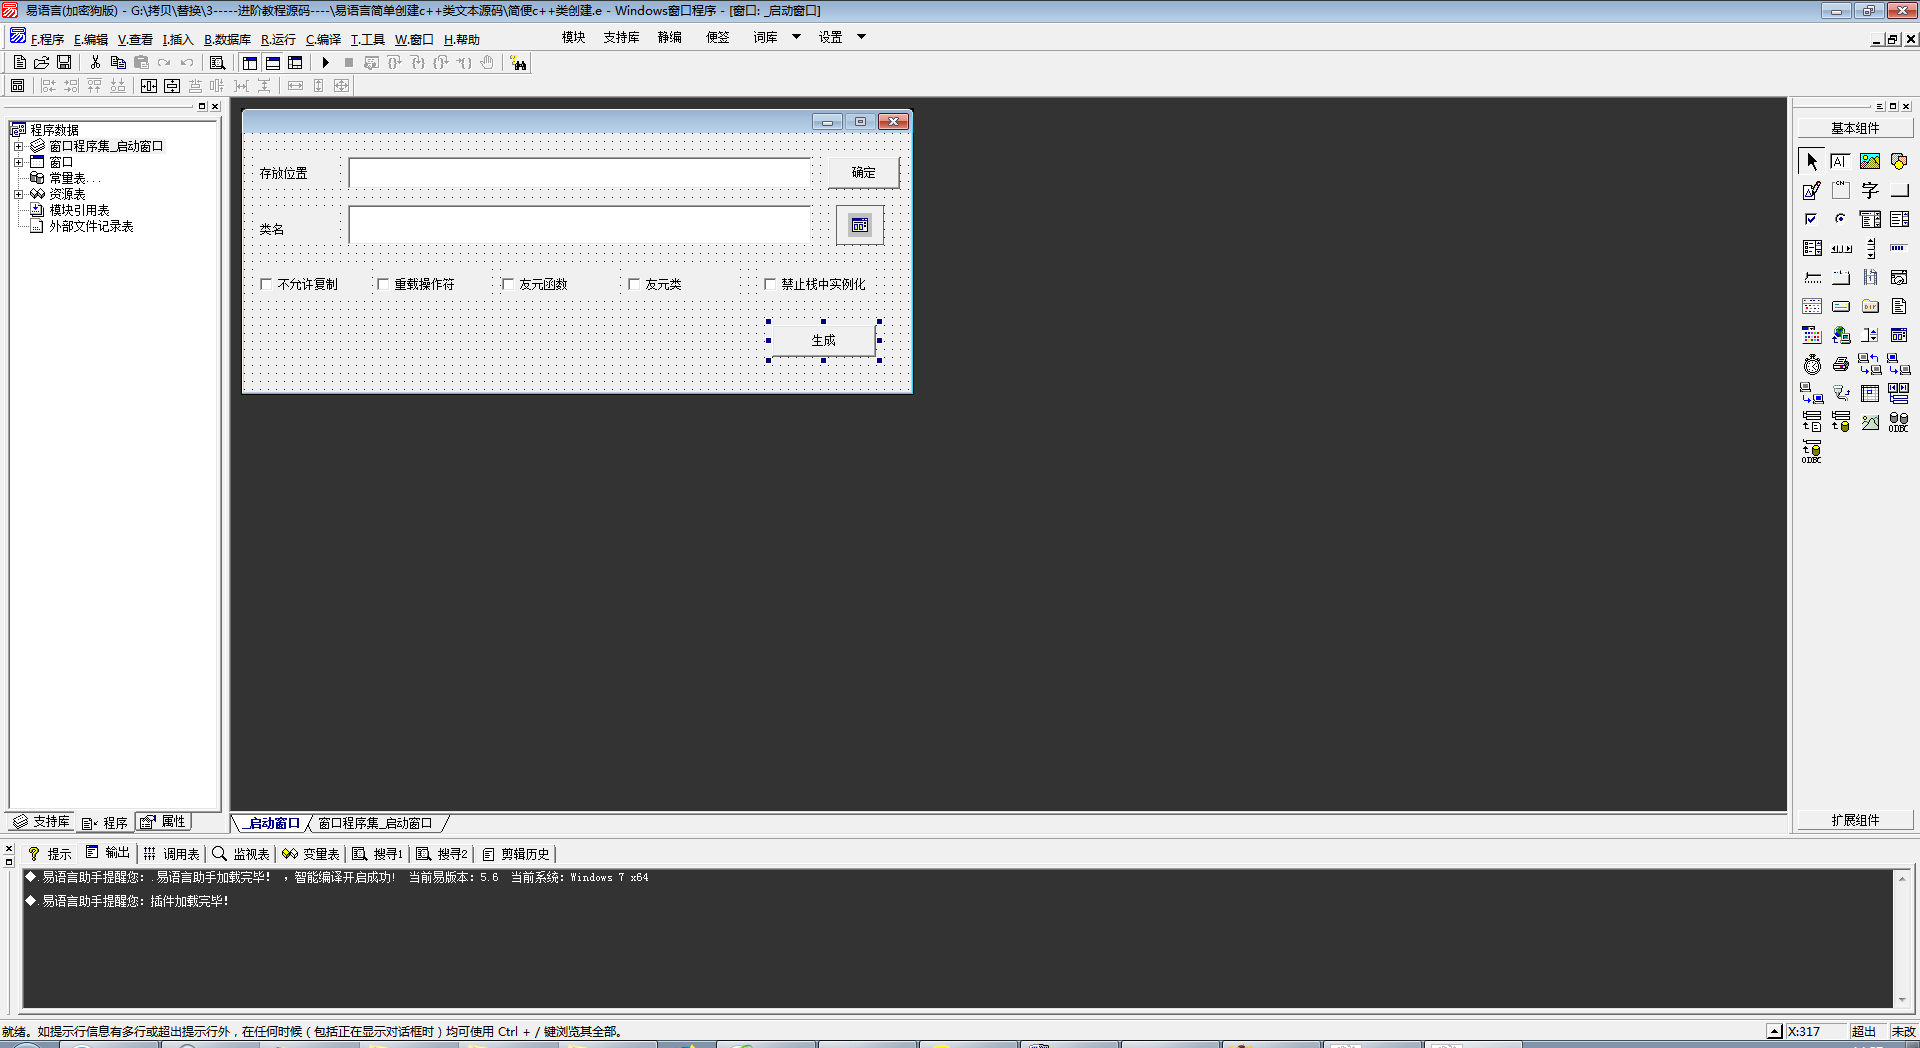Switch to the 属性 panel tab
This screenshot has width=1920, height=1048.
click(163, 822)
